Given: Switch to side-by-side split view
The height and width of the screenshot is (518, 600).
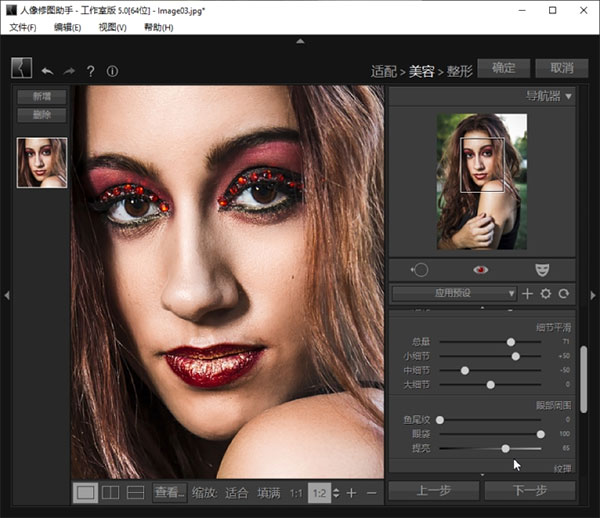Looking at the screenshot, I should pyautogui.click(x=111, y=492).
